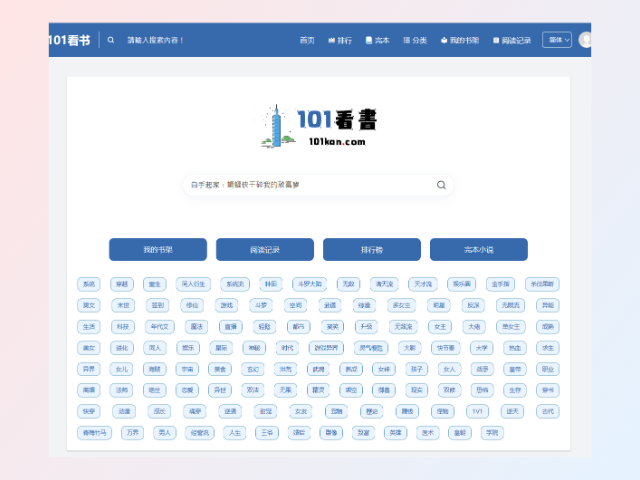Viewport: 640px width, 480px height.
Task: Select the 美食 tag
Action: tap(220, 369)
